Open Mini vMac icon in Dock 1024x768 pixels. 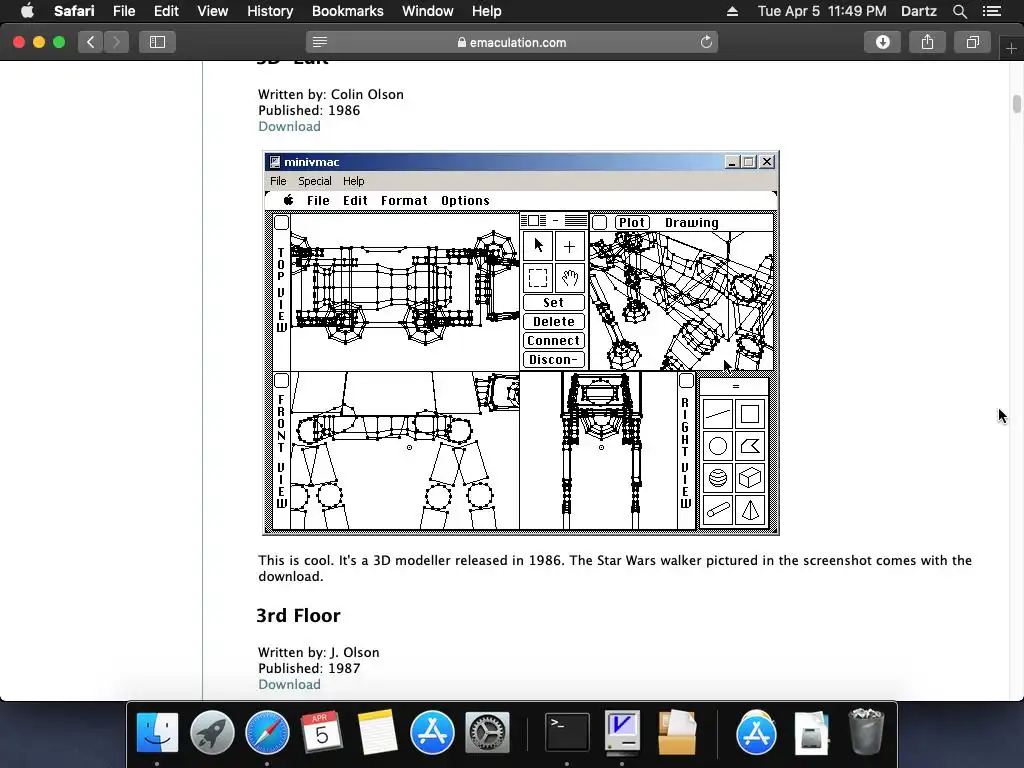[622, 731]
